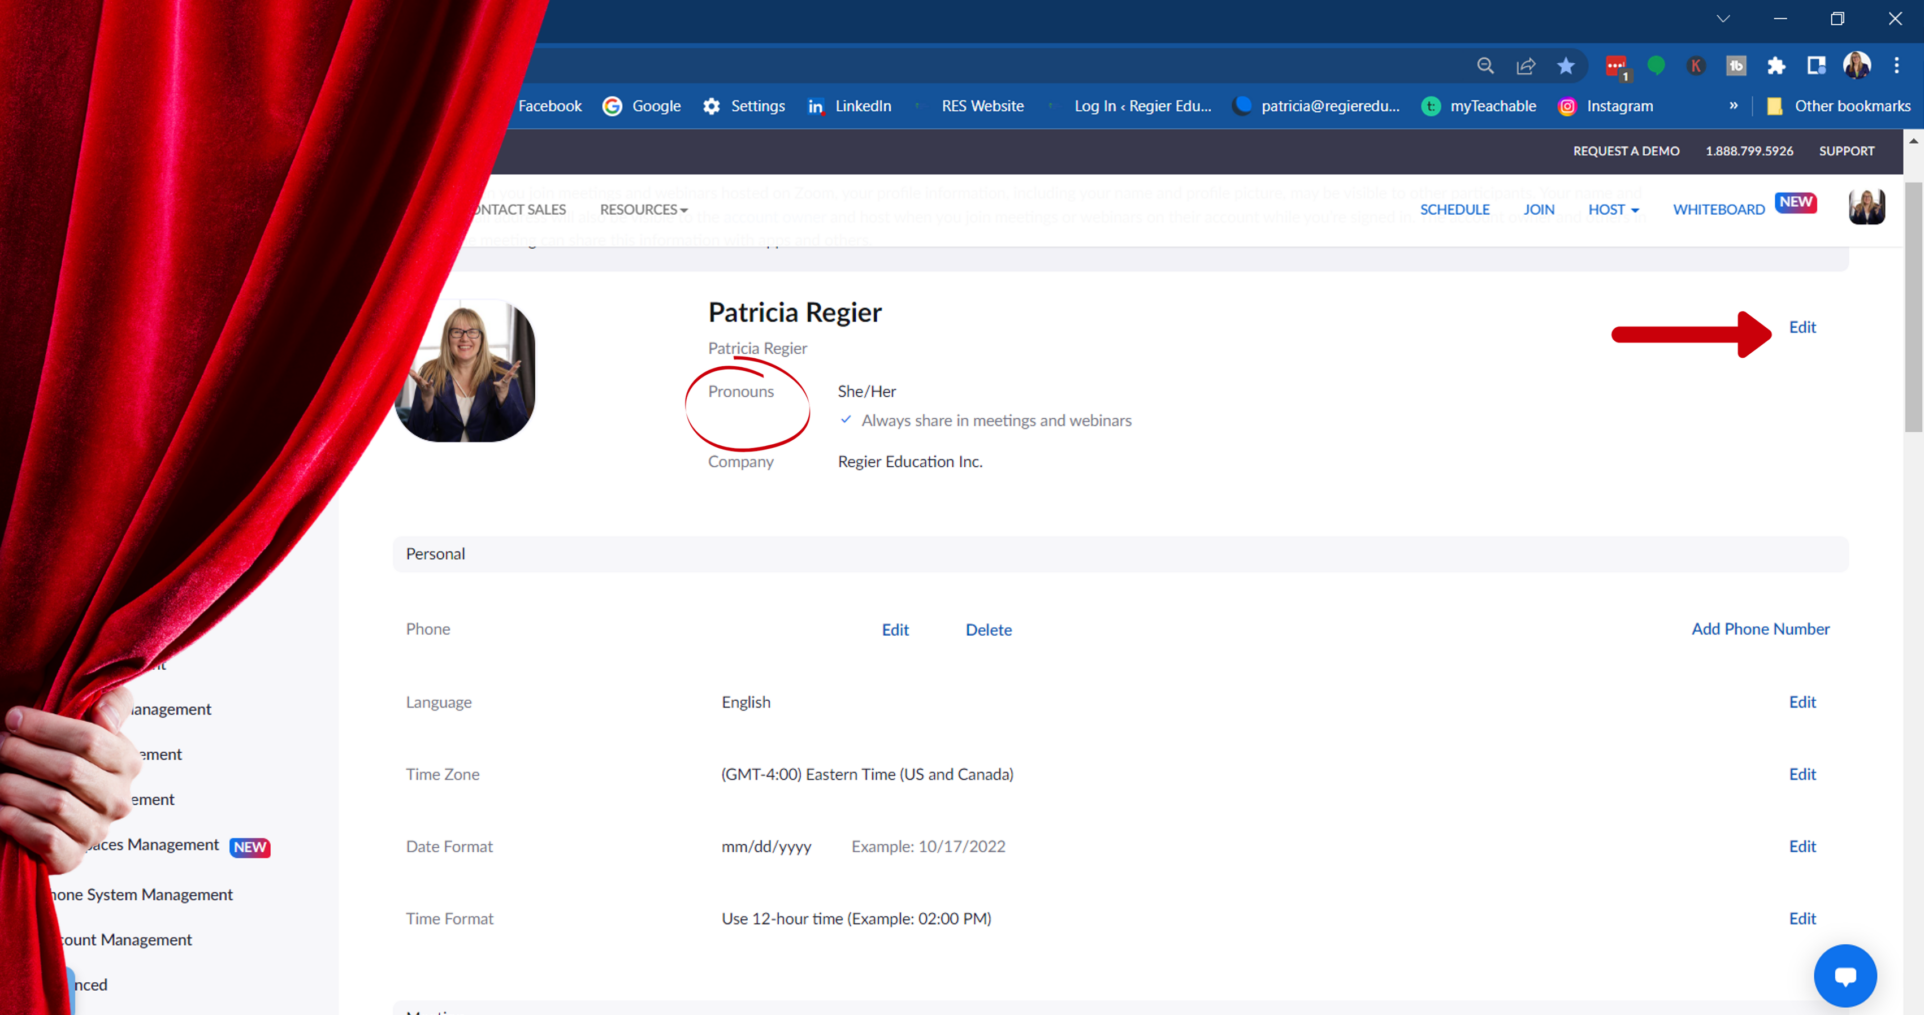Click the Zoom account avatar in header
The width and height of the screenshot is (1924, 1015).
pos(1866,207)
